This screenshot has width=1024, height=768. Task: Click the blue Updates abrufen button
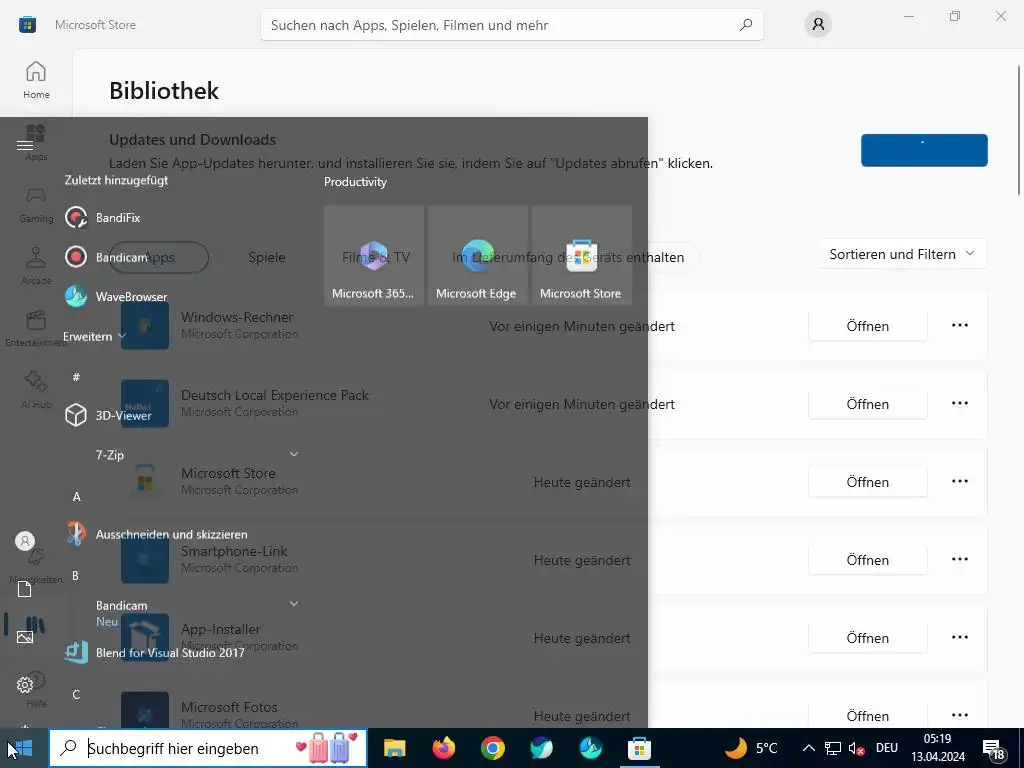click(924, 150)
